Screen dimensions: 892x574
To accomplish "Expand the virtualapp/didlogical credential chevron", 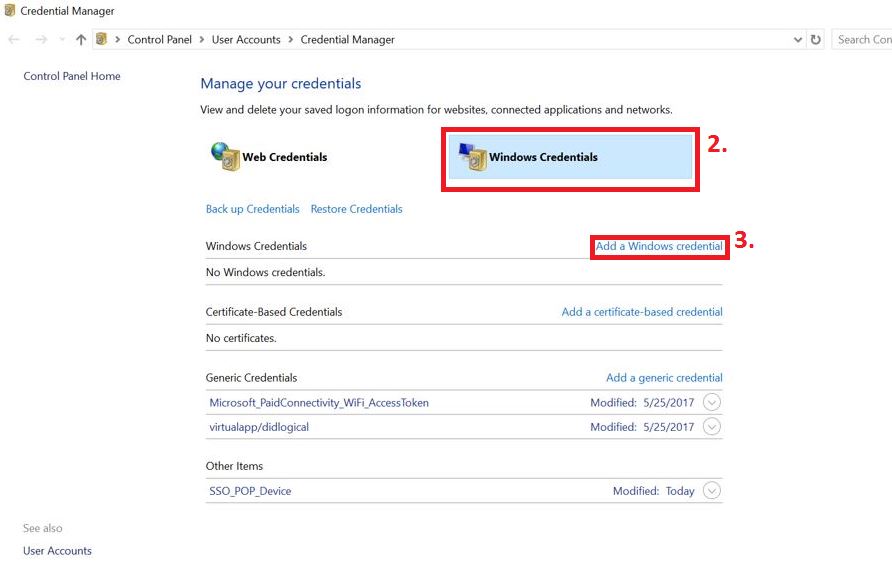I will [x=712, y=426].
